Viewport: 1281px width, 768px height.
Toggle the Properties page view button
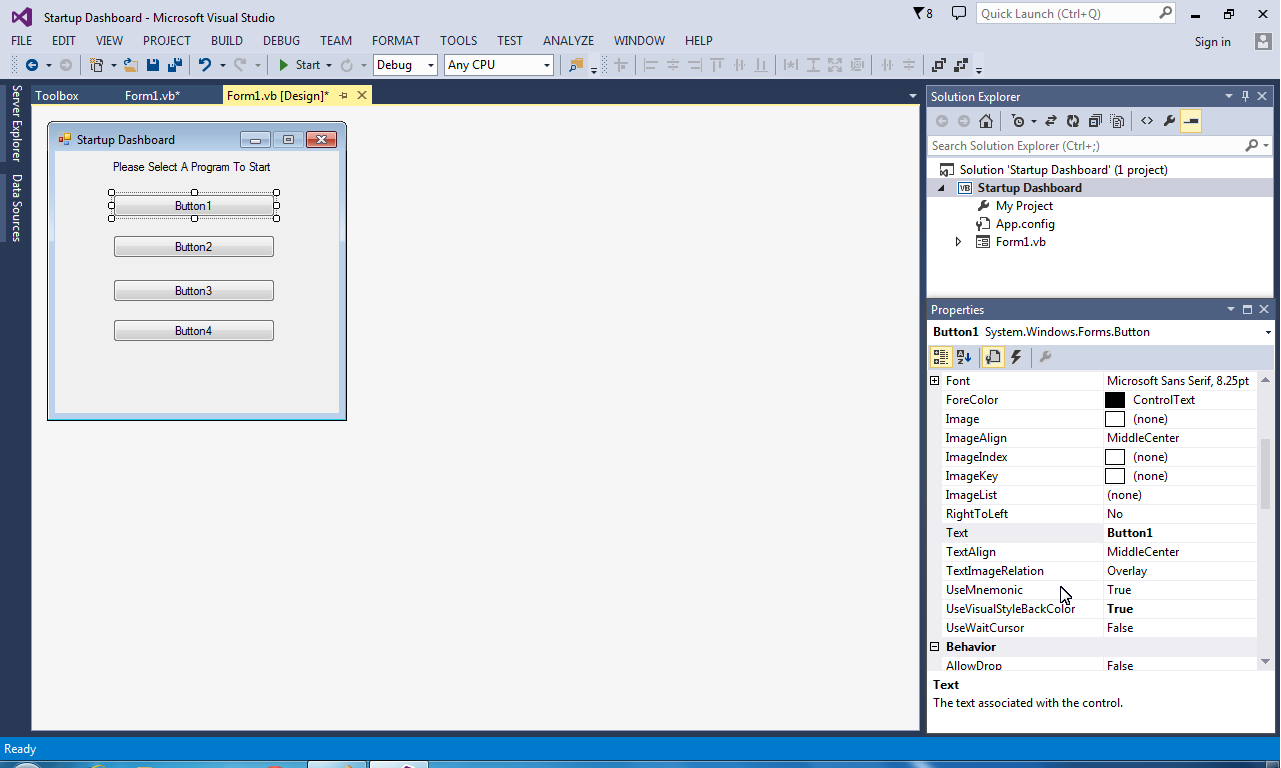pos(993,357)
